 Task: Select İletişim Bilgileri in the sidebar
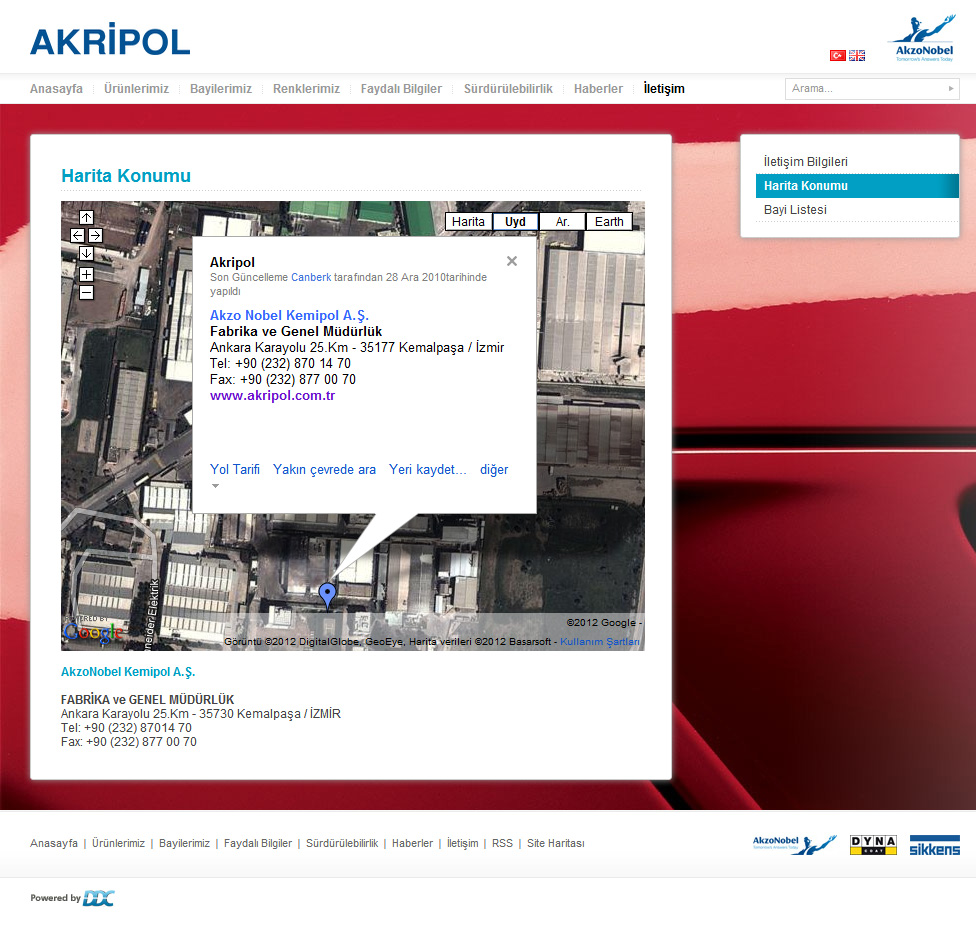(x=857, y=162)
